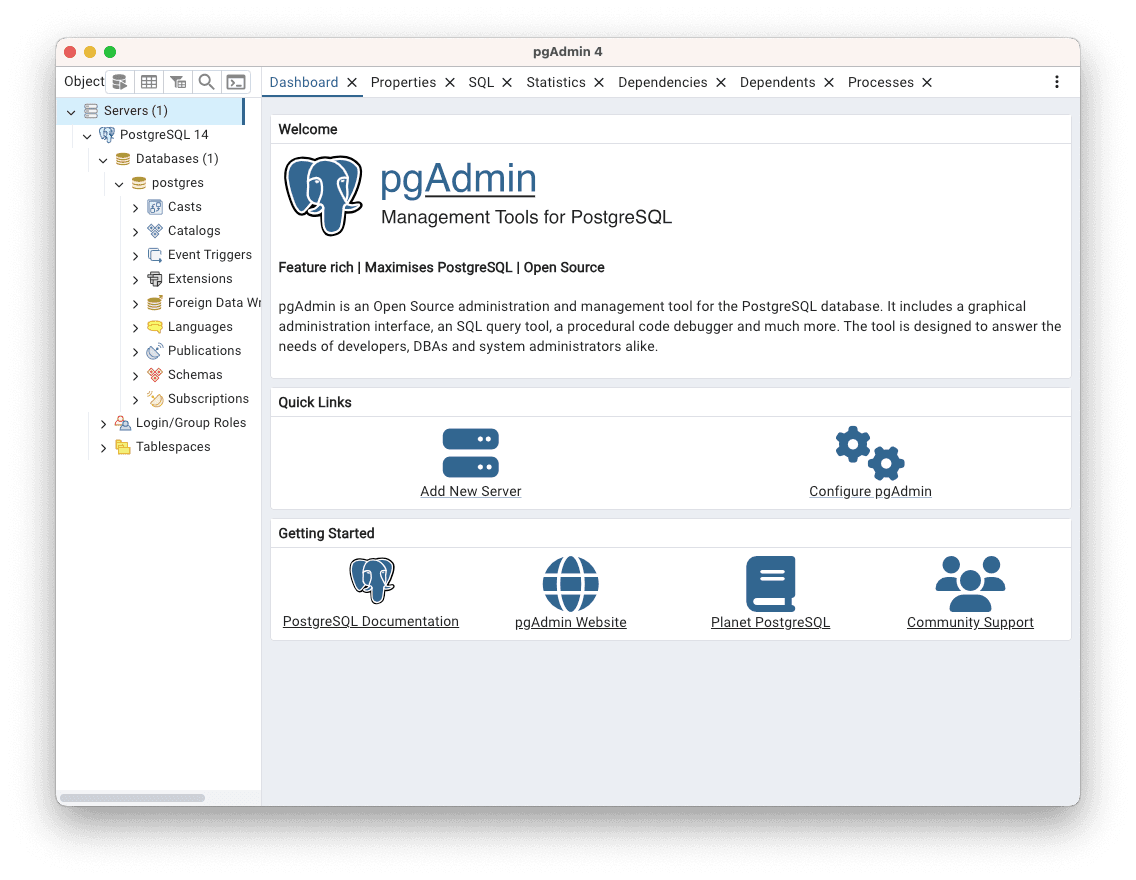The height and width of the screenshot is (880, 1136).
Task: Collapse the Servers (1) tree node
Action: click(71, 112)
